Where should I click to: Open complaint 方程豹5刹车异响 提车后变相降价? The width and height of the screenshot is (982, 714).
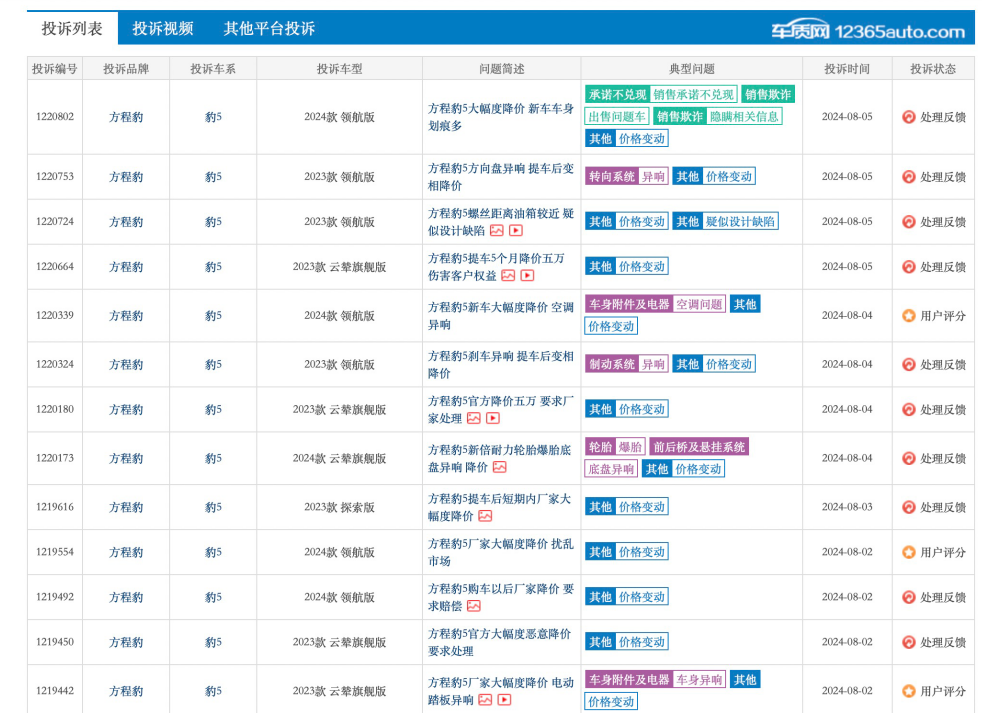500,364
